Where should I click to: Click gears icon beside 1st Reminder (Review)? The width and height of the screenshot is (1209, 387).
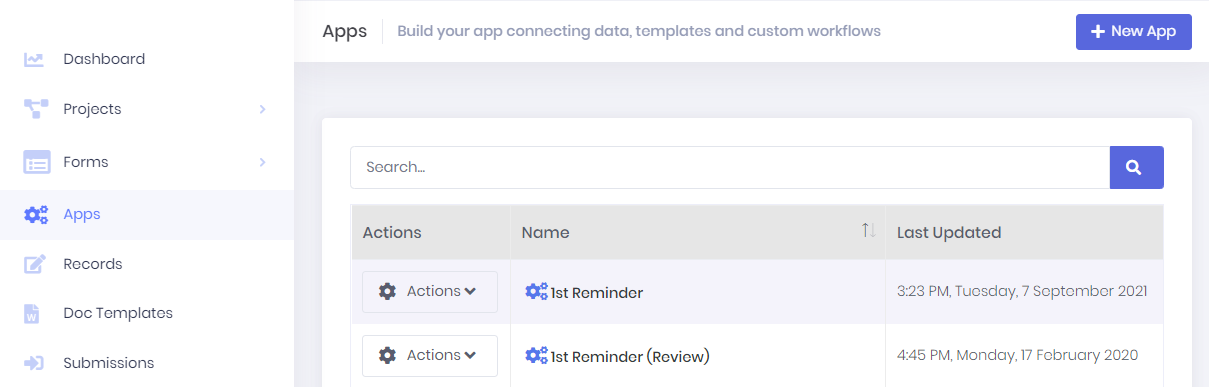pos(536,355)
